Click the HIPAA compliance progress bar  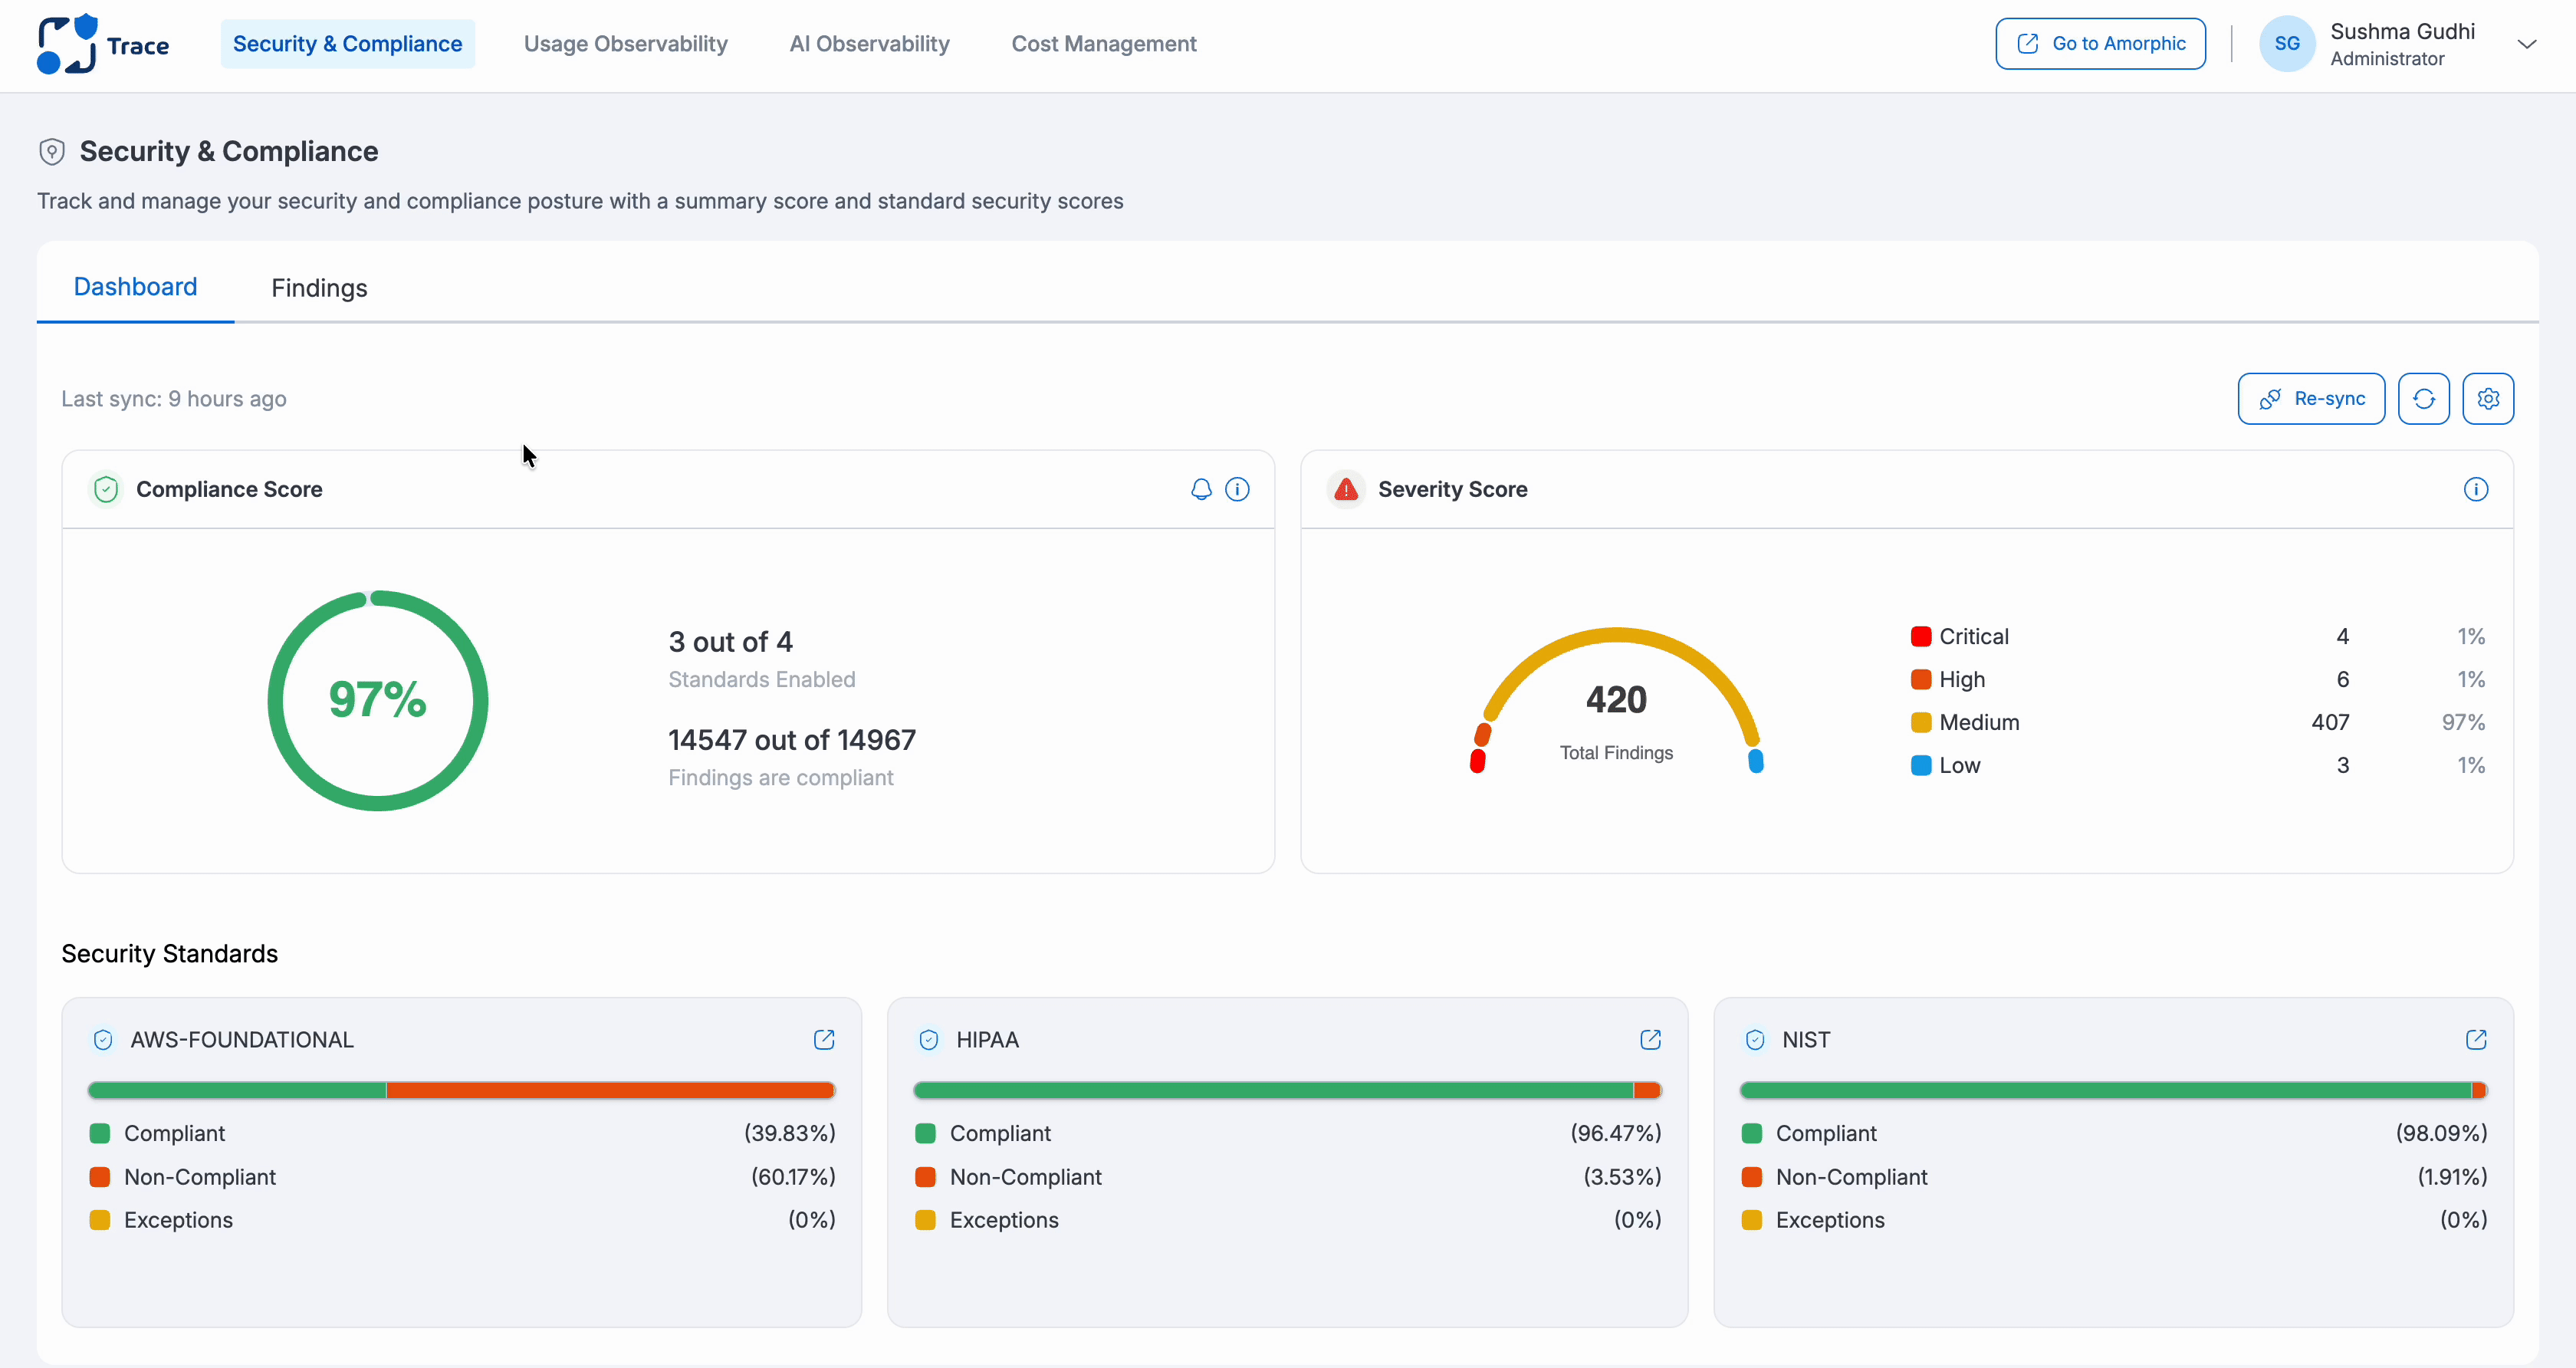click(1287, 1090)
